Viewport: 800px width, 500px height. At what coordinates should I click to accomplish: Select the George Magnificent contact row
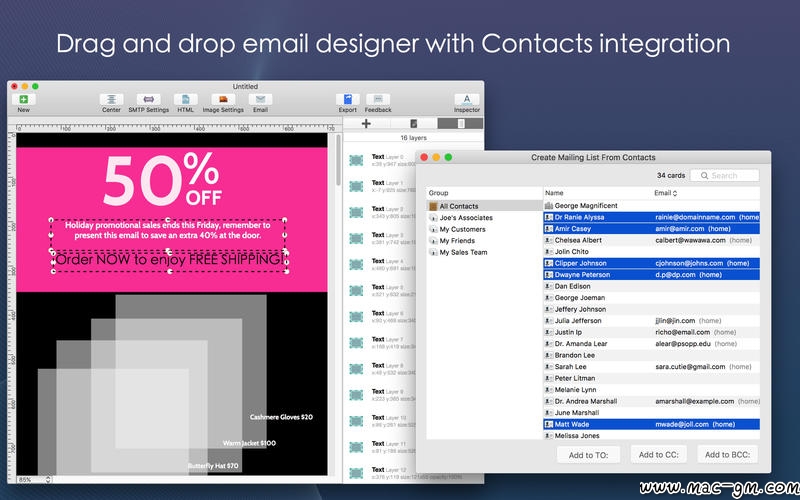(x=652, y=206)
